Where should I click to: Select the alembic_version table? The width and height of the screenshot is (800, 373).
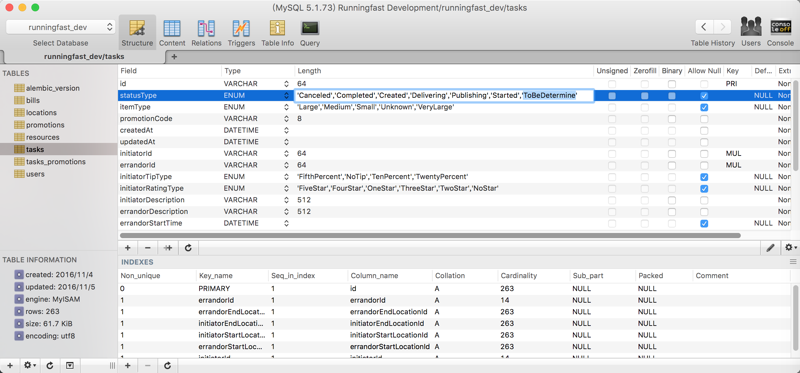(53, 88)
